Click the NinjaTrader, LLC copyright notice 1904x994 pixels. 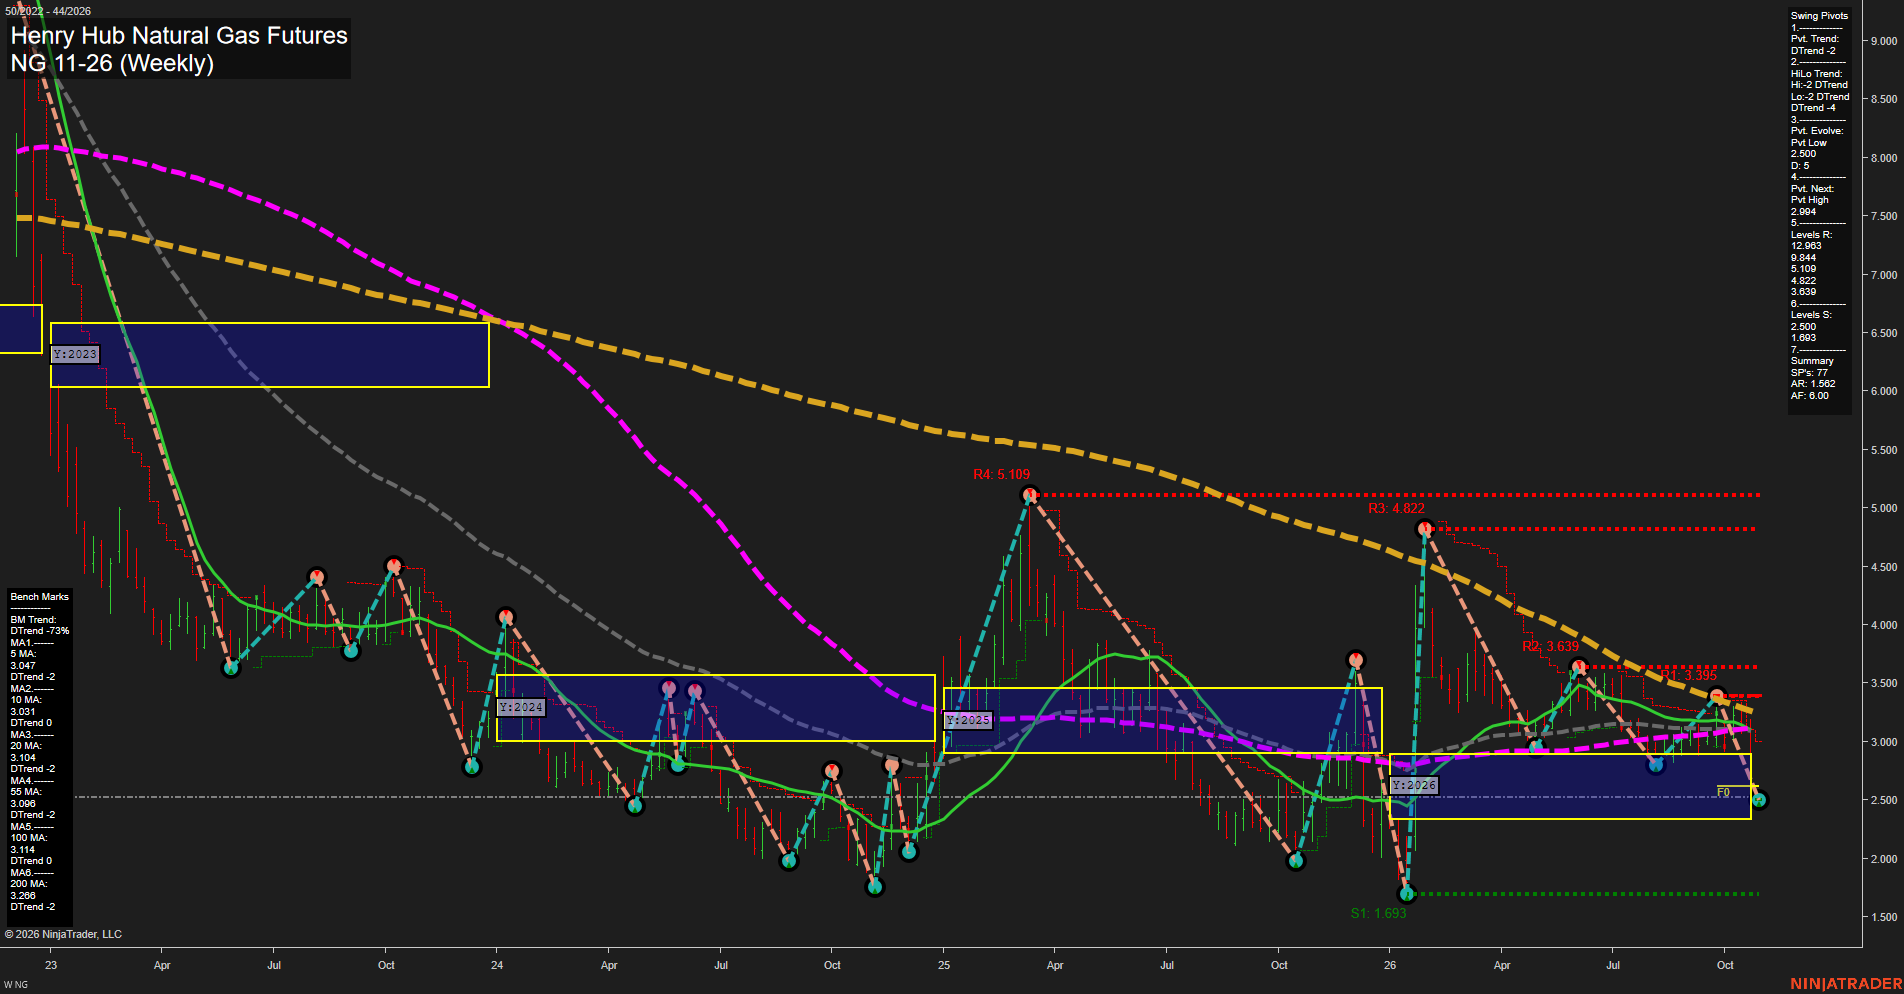pos(63,934)
